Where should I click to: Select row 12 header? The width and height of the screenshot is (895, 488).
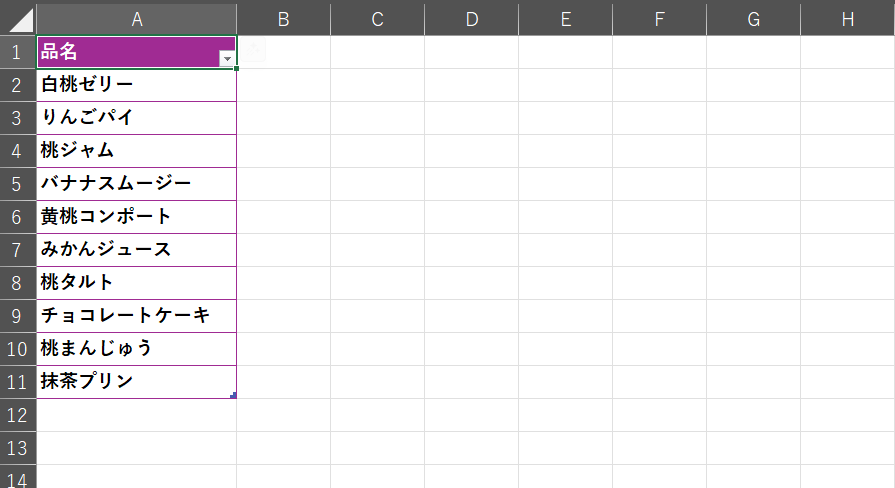(18, 415)
